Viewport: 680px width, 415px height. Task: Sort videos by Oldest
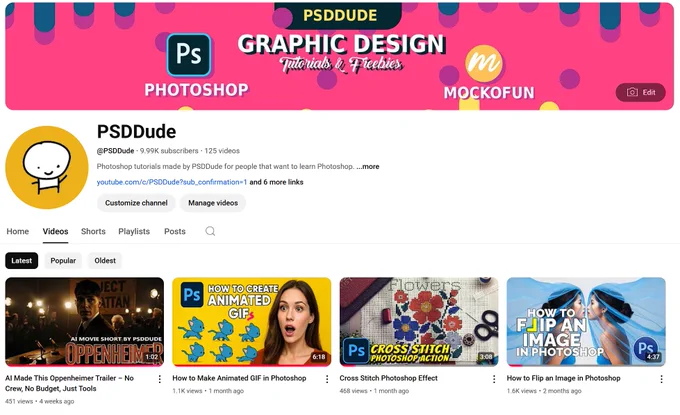coord(105,261)
